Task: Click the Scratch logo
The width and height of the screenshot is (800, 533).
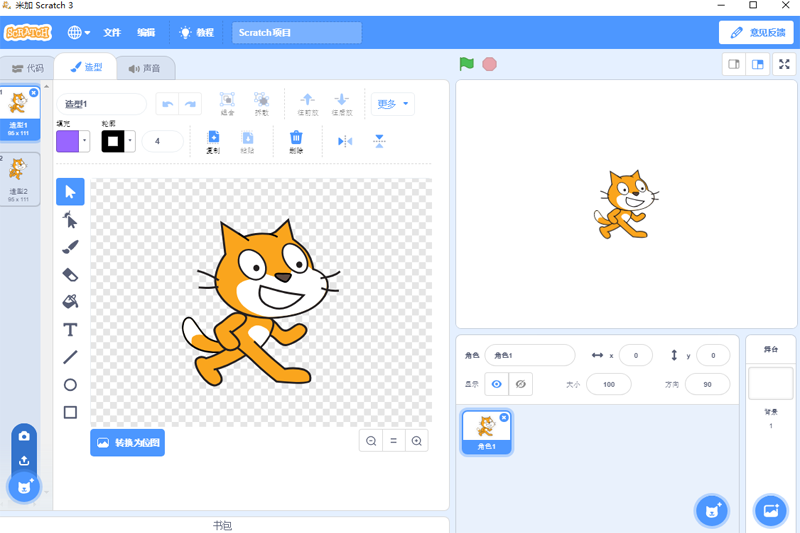Action: [28, 33]
